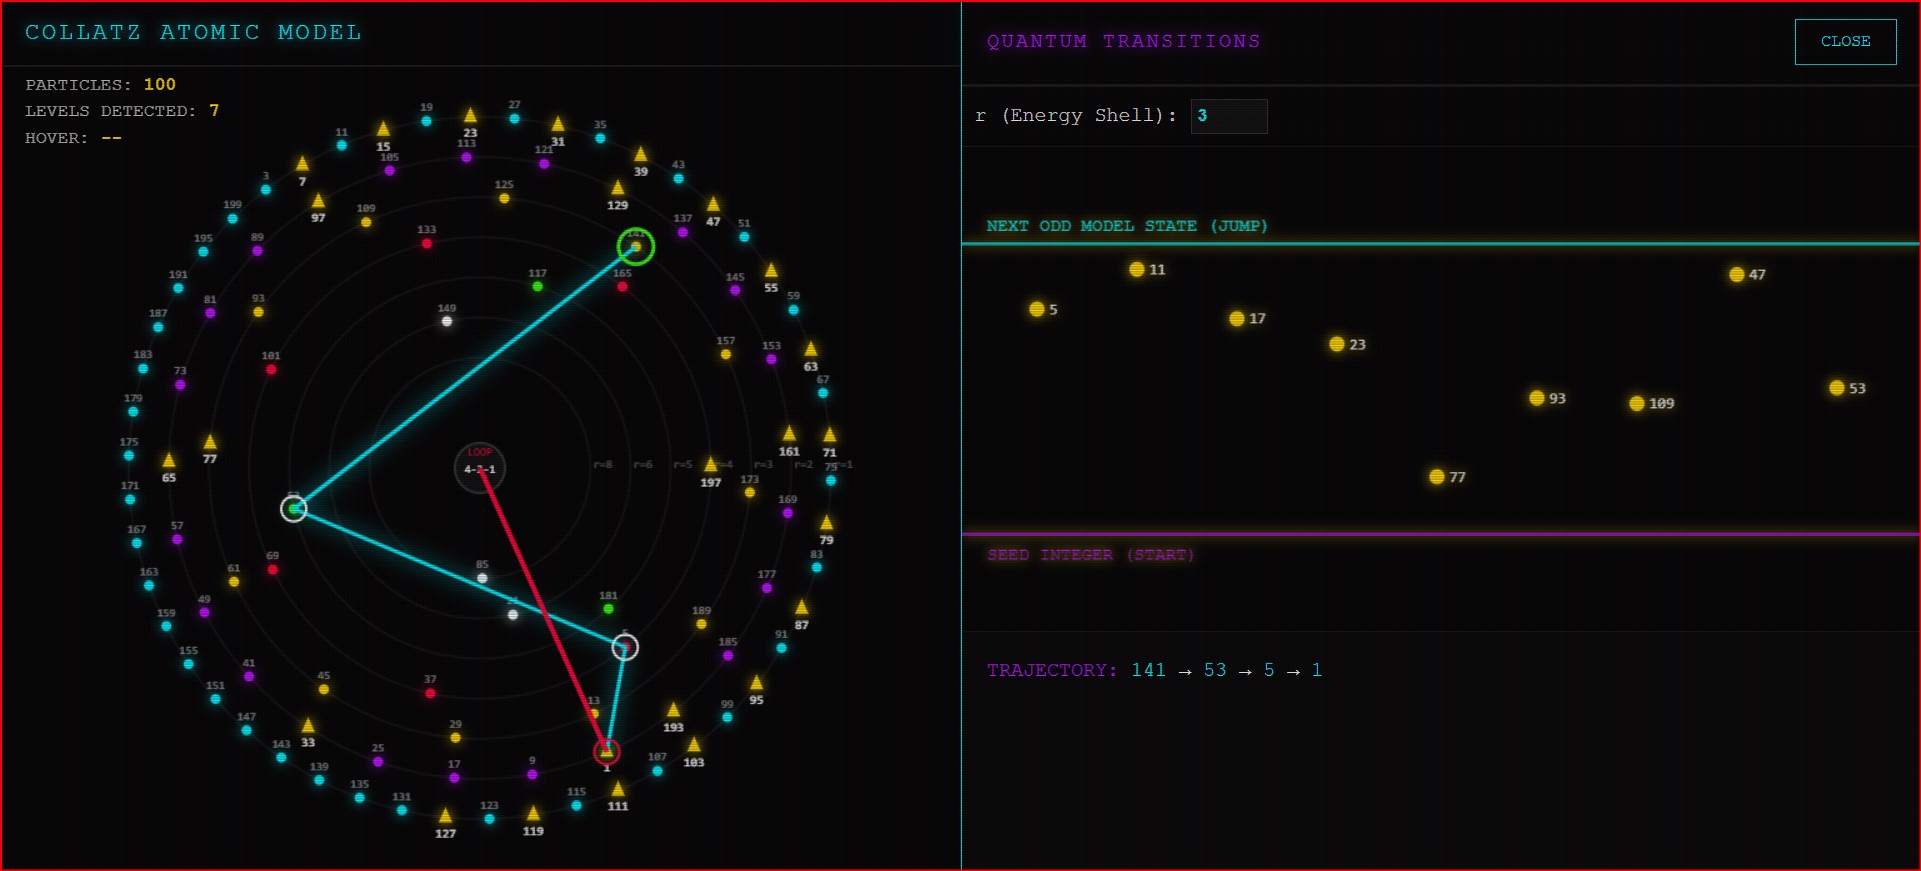Select yellow node 47 in jump panel
This screenshot has height=871, width=1921.
1737,275
